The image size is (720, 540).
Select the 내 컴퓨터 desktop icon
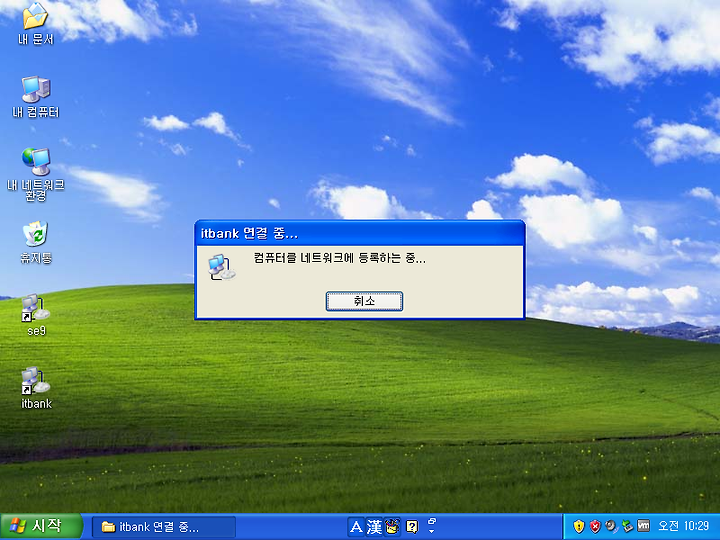pos(35,97)
